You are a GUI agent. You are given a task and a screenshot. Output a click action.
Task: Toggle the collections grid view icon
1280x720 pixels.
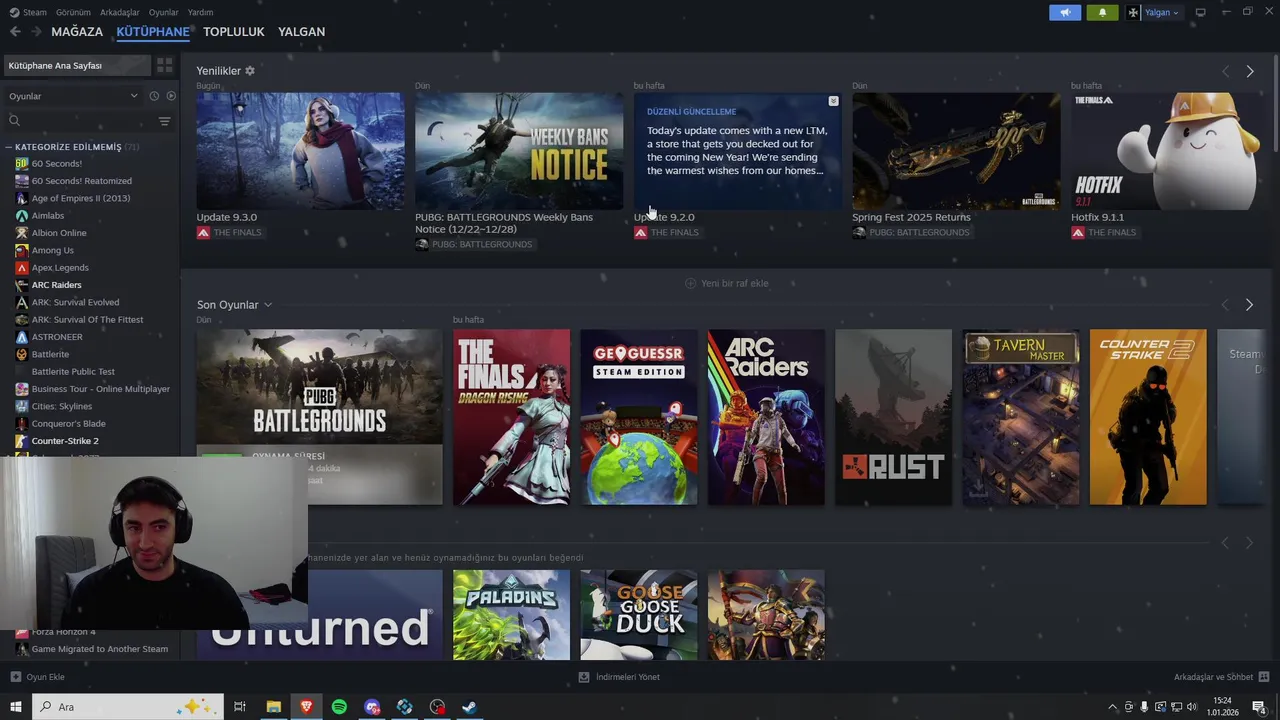point(164,65)
